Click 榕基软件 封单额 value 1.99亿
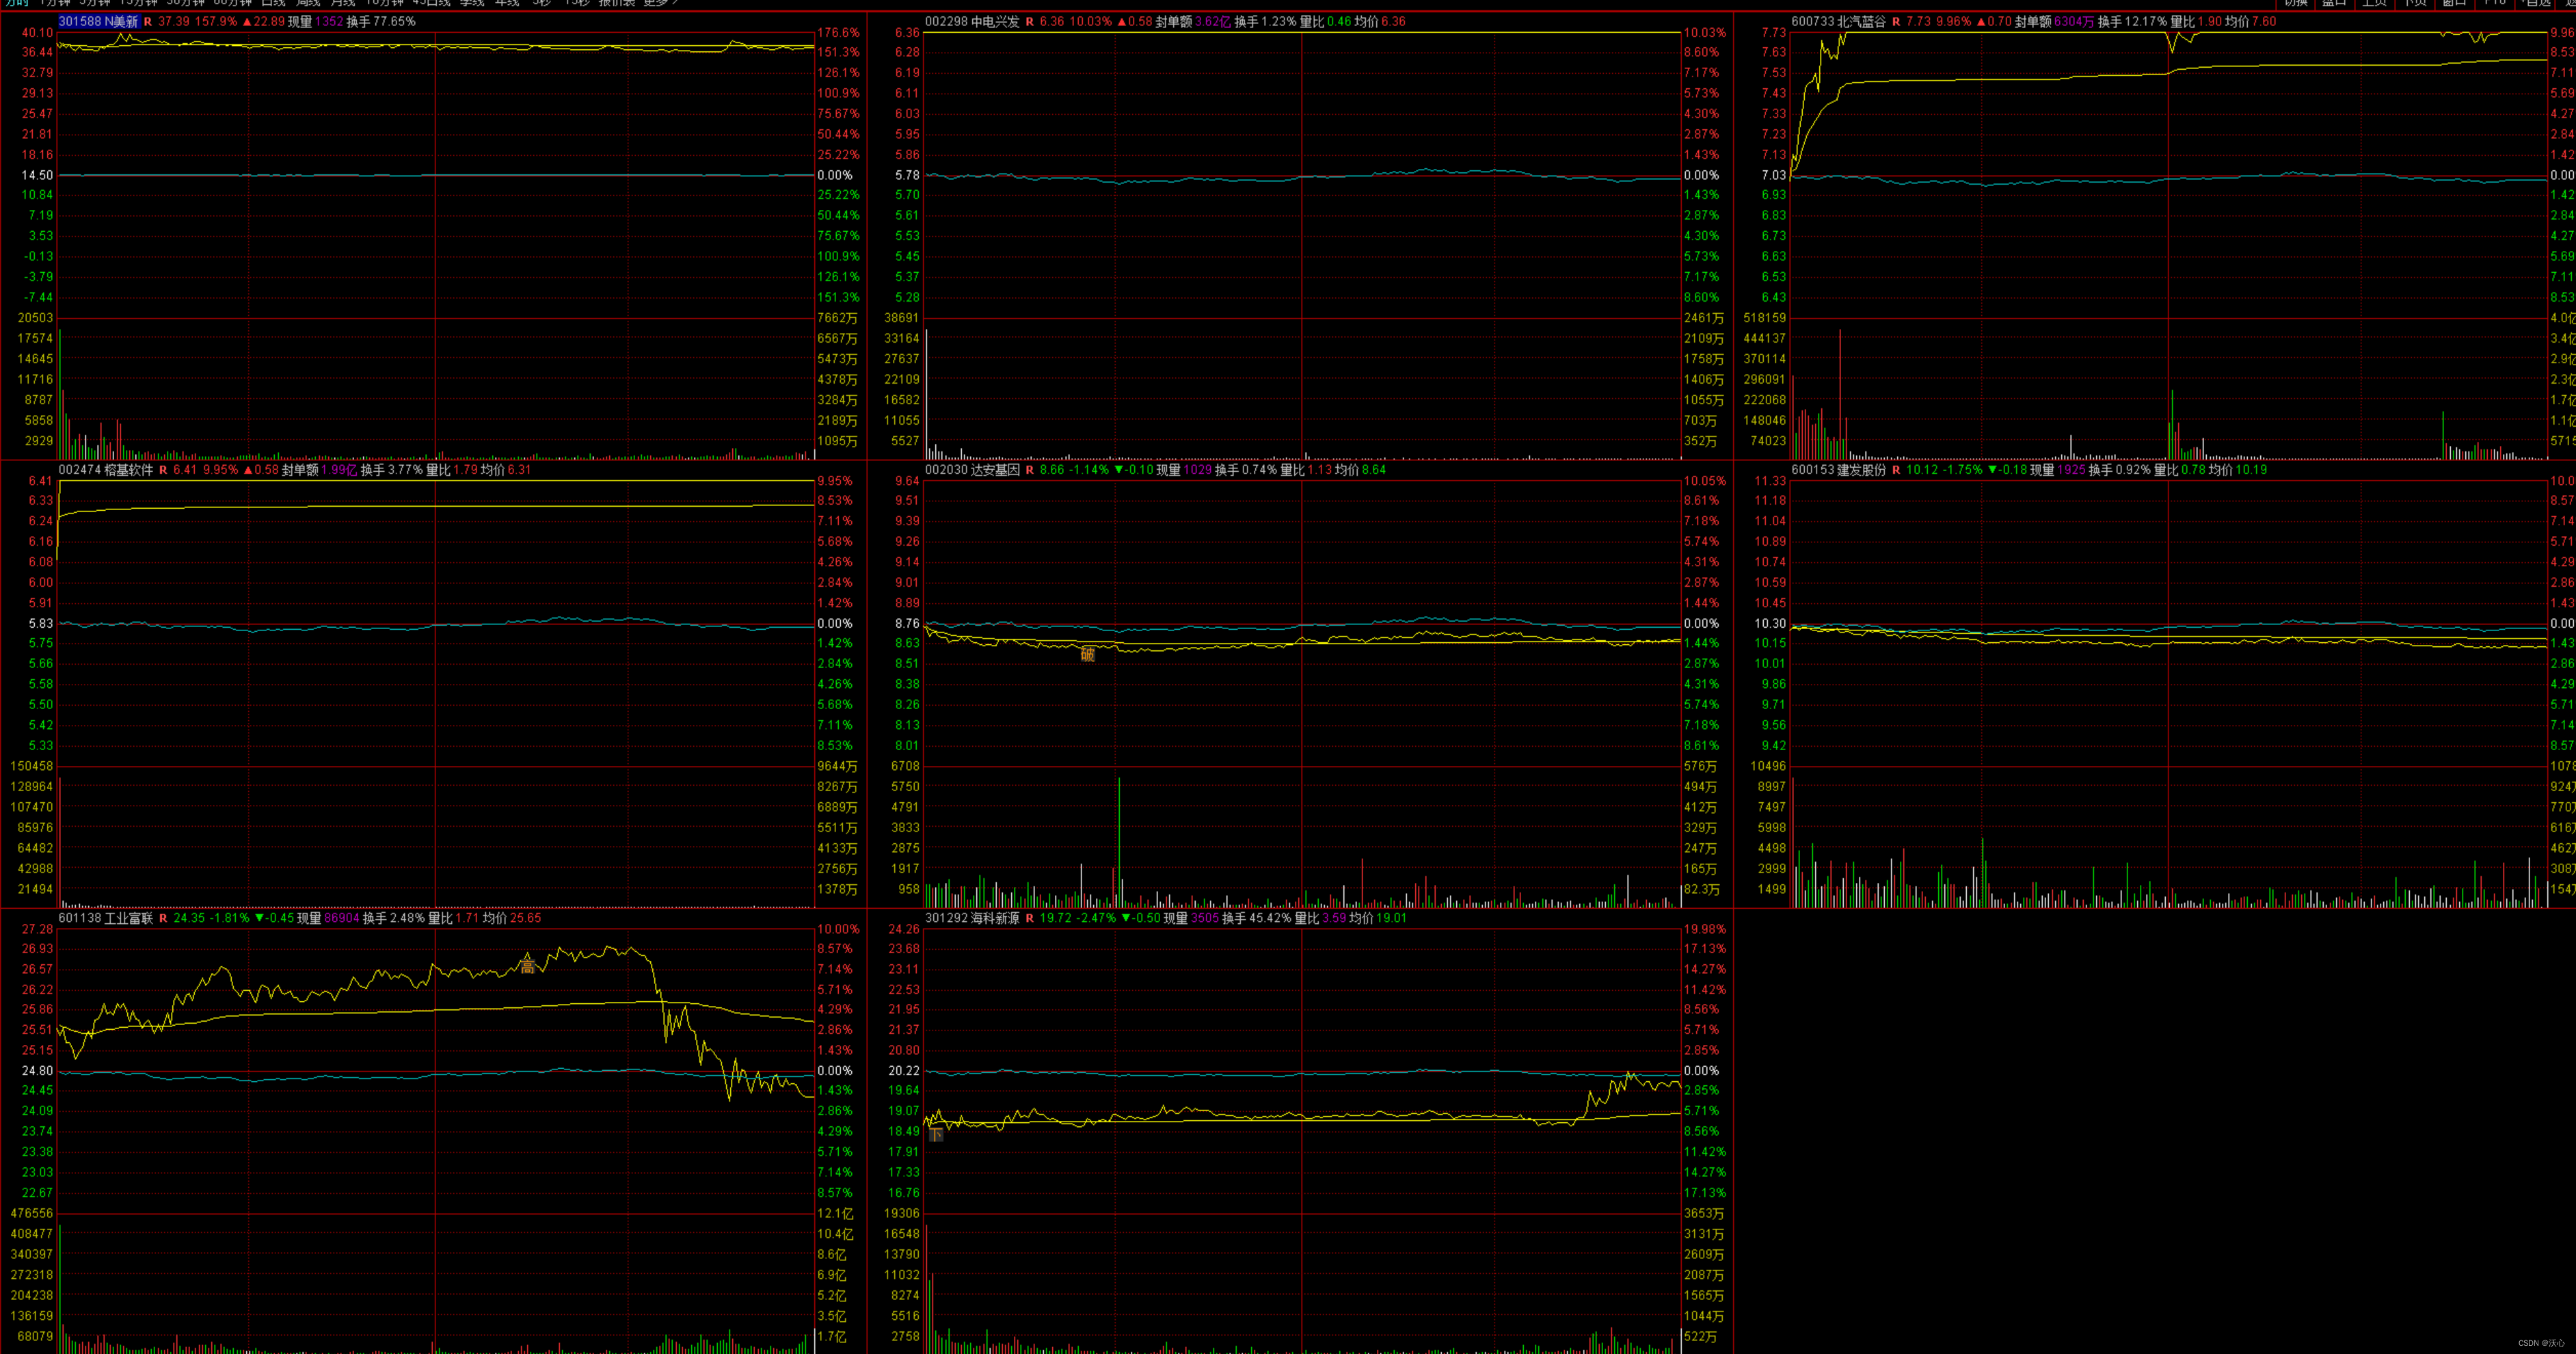 (x=339, y=470)
